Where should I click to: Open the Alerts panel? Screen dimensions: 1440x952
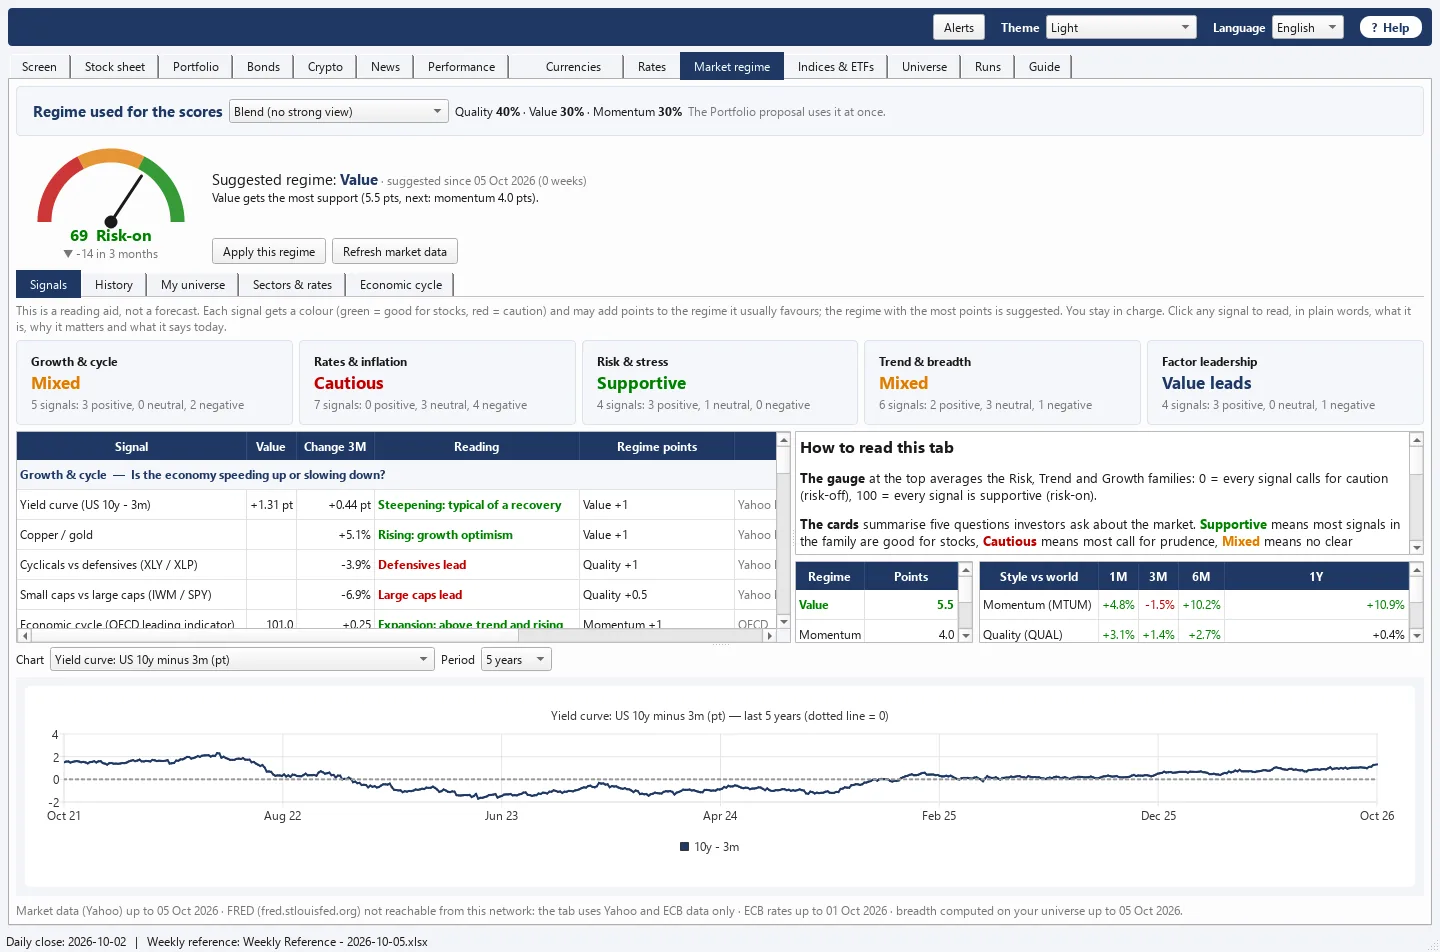coord(959,28)
